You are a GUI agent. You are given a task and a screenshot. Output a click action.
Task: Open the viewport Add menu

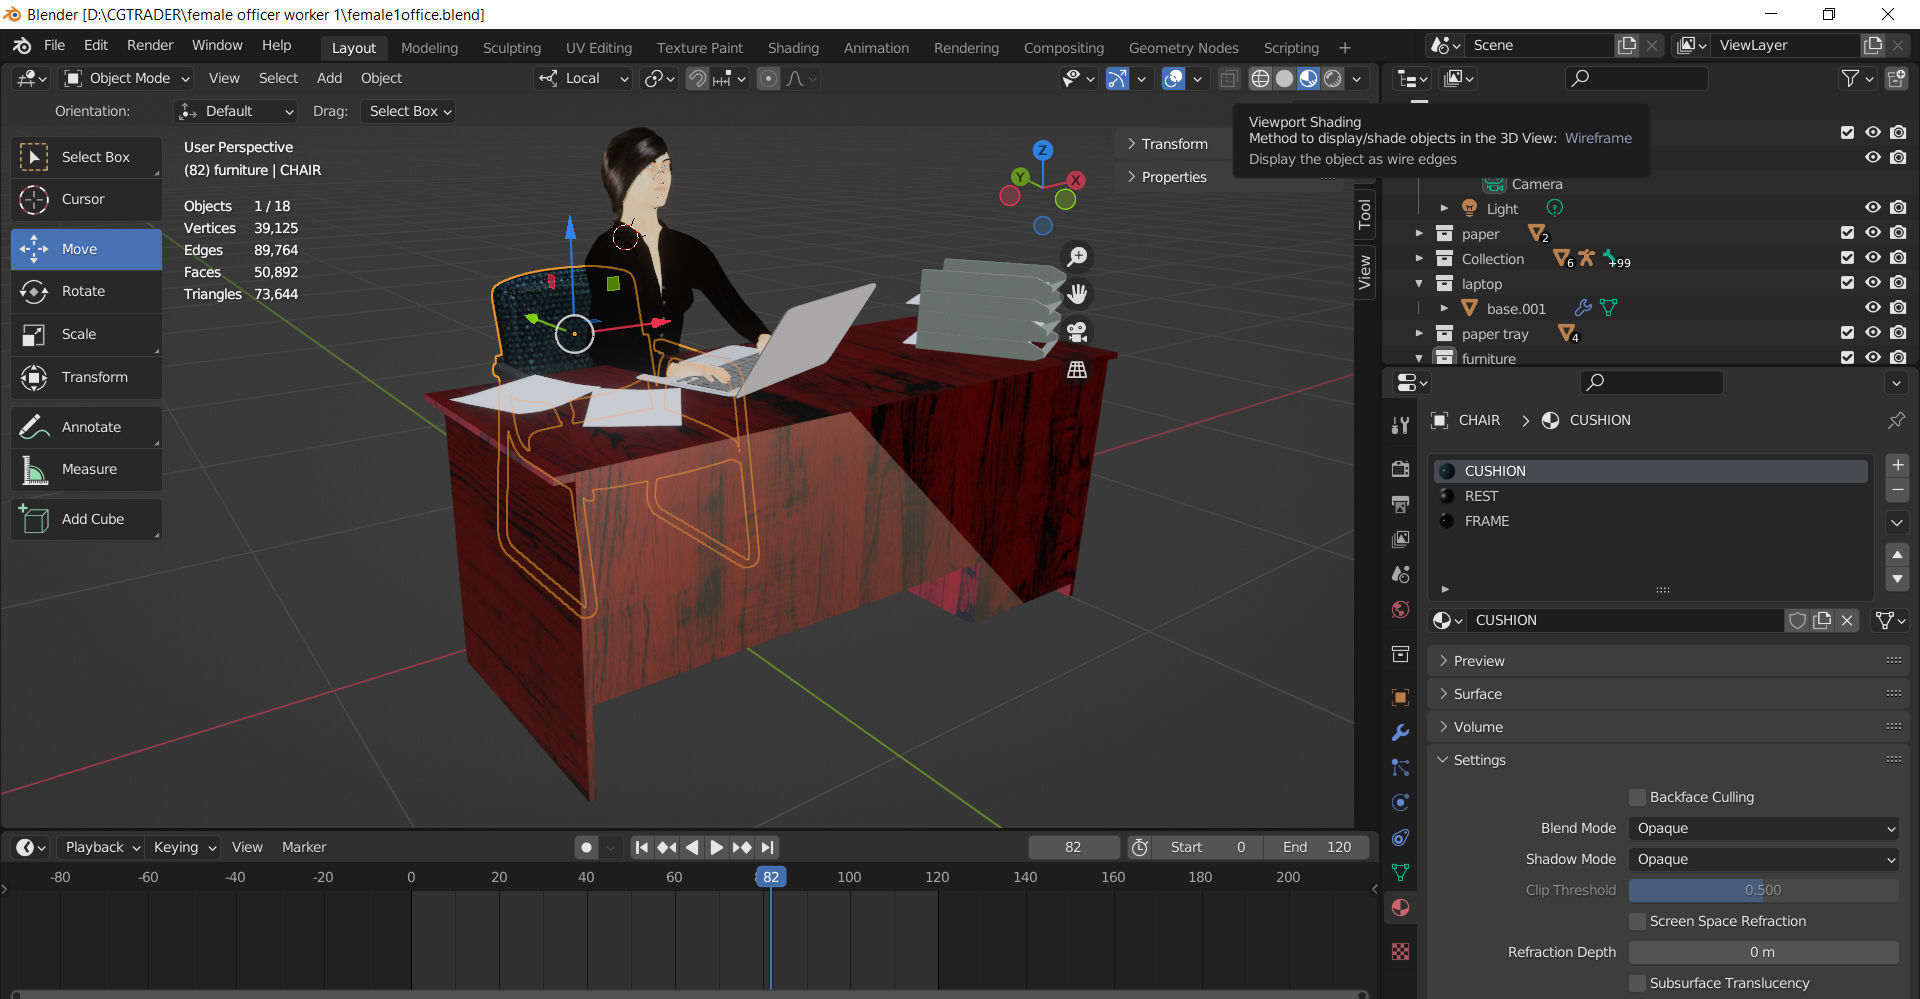329,78
